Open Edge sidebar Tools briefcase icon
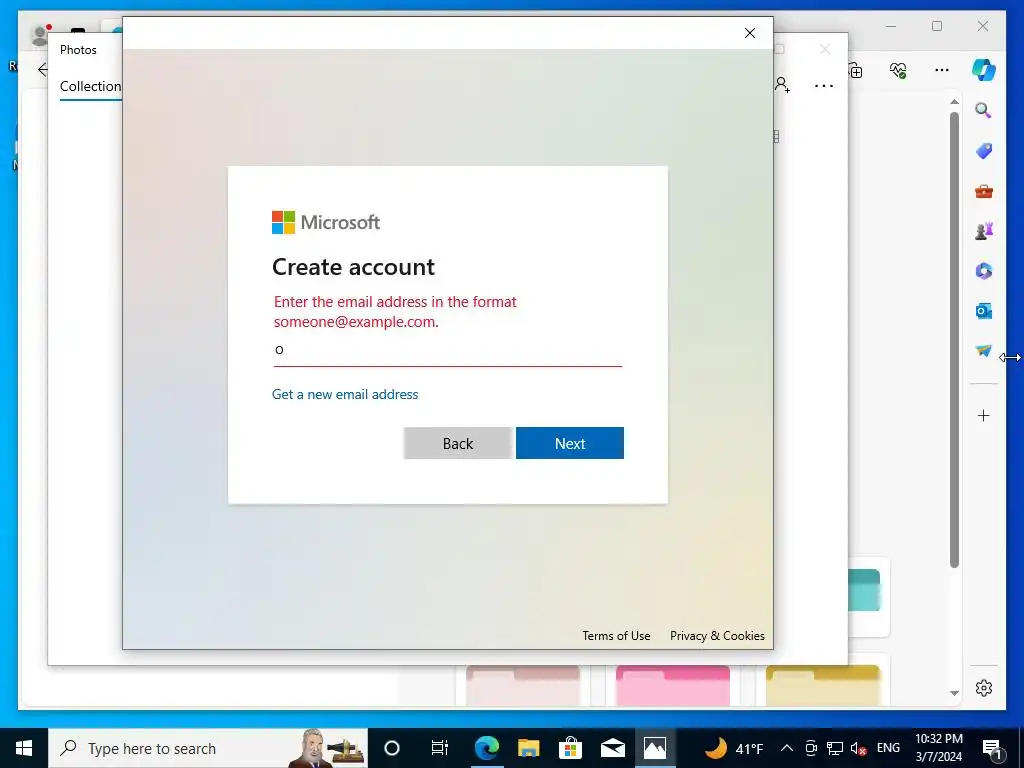This screenshot has width=1024, height=768. coord(984,191)
